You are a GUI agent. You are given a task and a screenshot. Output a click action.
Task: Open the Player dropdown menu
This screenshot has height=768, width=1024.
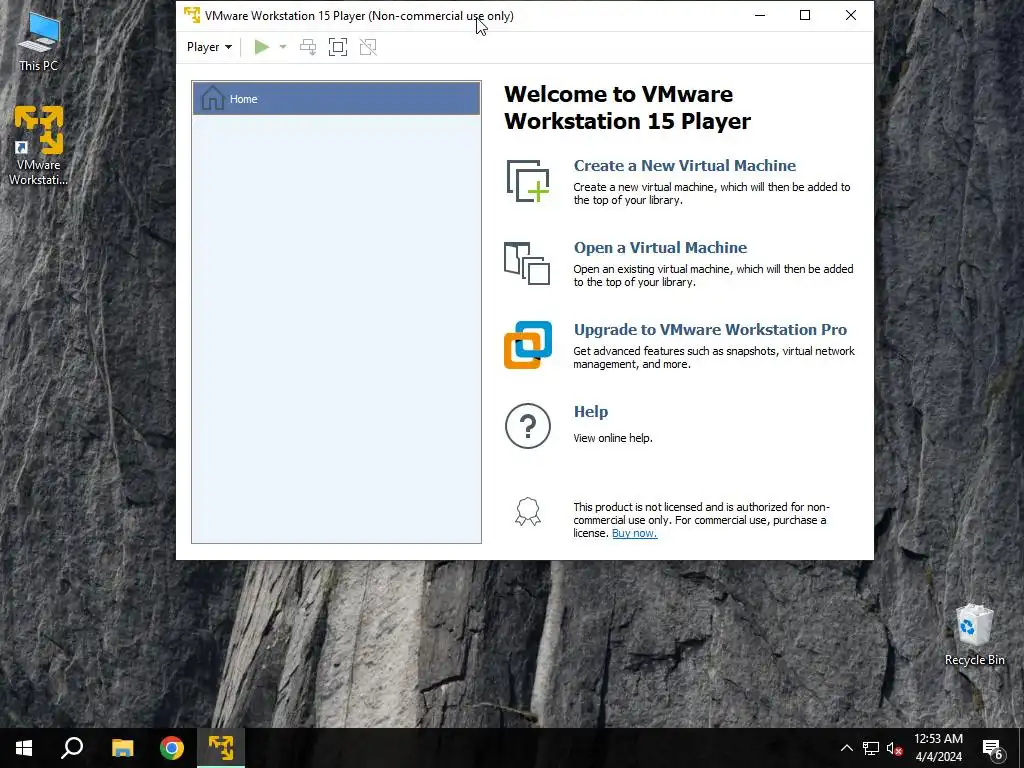tap(209, 47)
